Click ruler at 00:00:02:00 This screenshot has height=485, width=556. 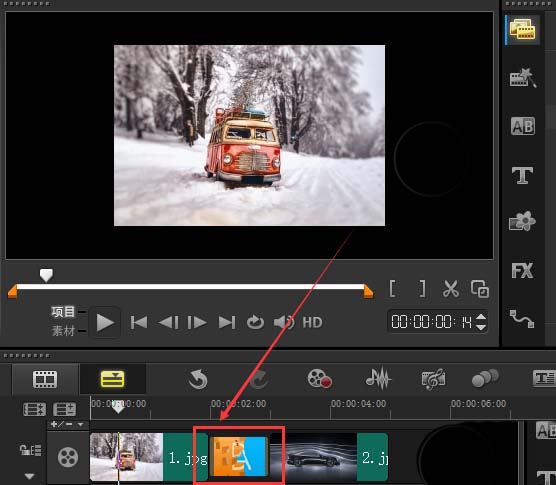[238, 404]
